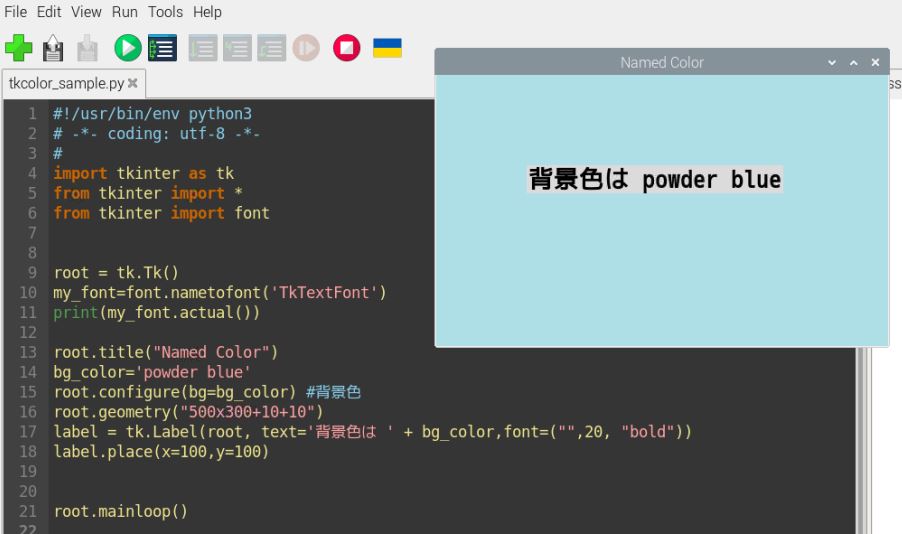
Task: Click line '# -*- coding: utf-8 -*-'
Action: (156, 134)
